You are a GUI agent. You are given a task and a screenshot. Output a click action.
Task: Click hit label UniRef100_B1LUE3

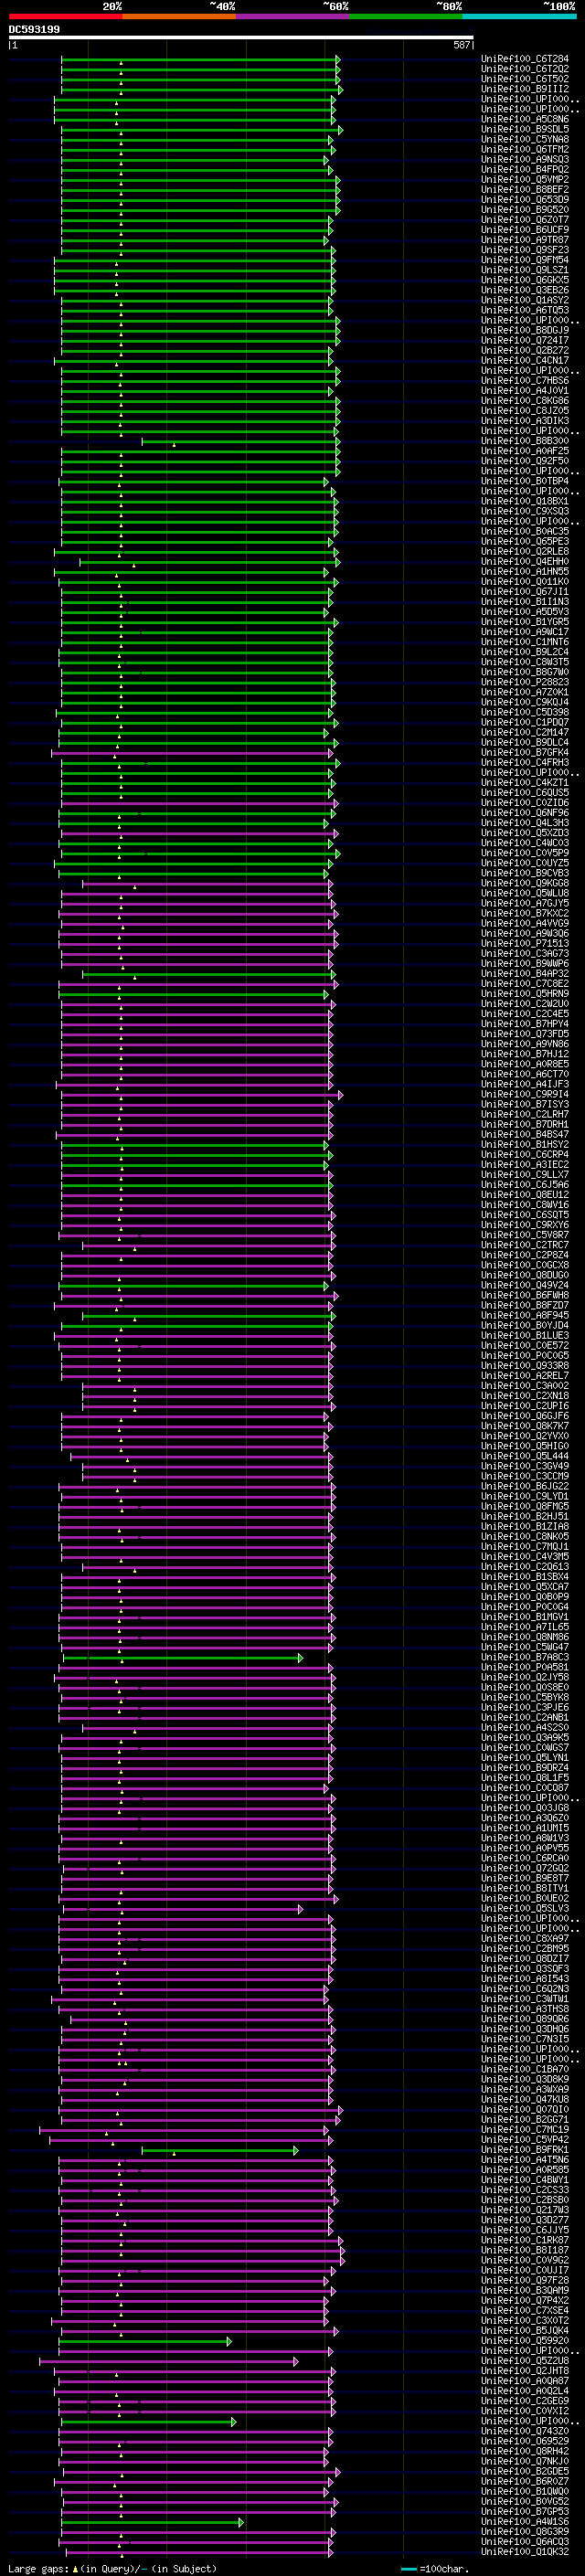tap(525, 1335)
